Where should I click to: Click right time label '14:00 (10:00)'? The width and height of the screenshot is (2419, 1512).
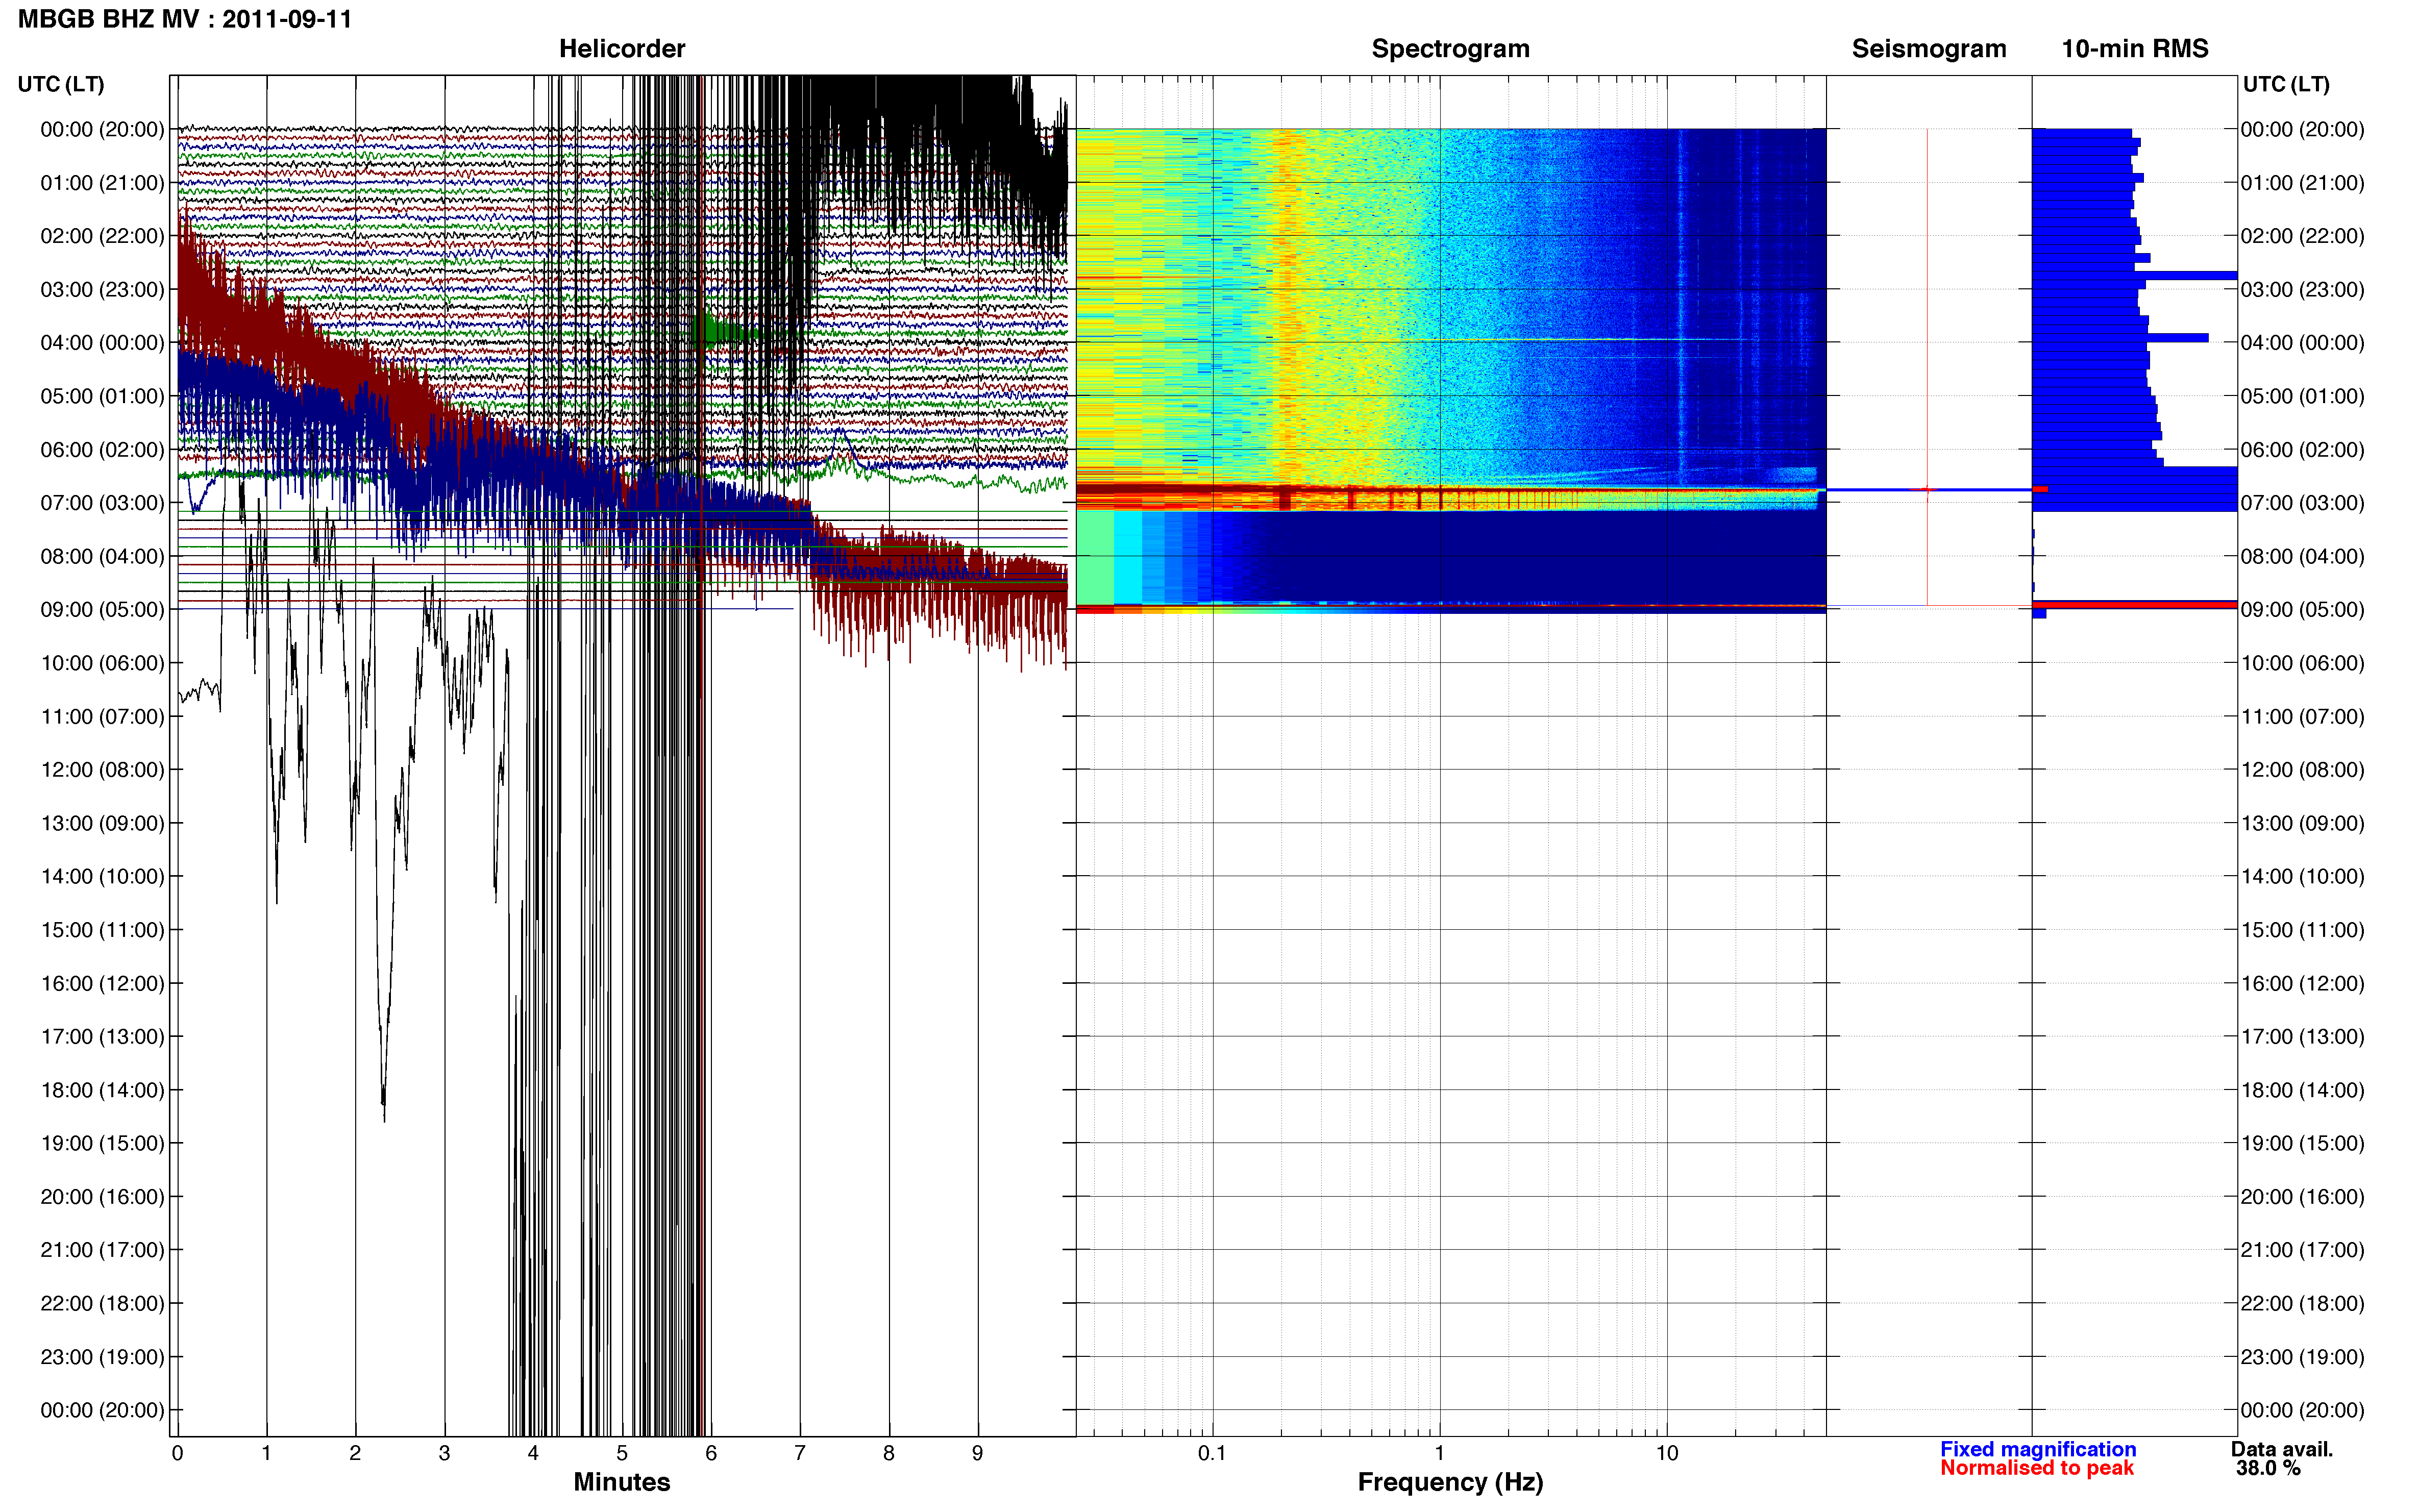coord(2302,876)
